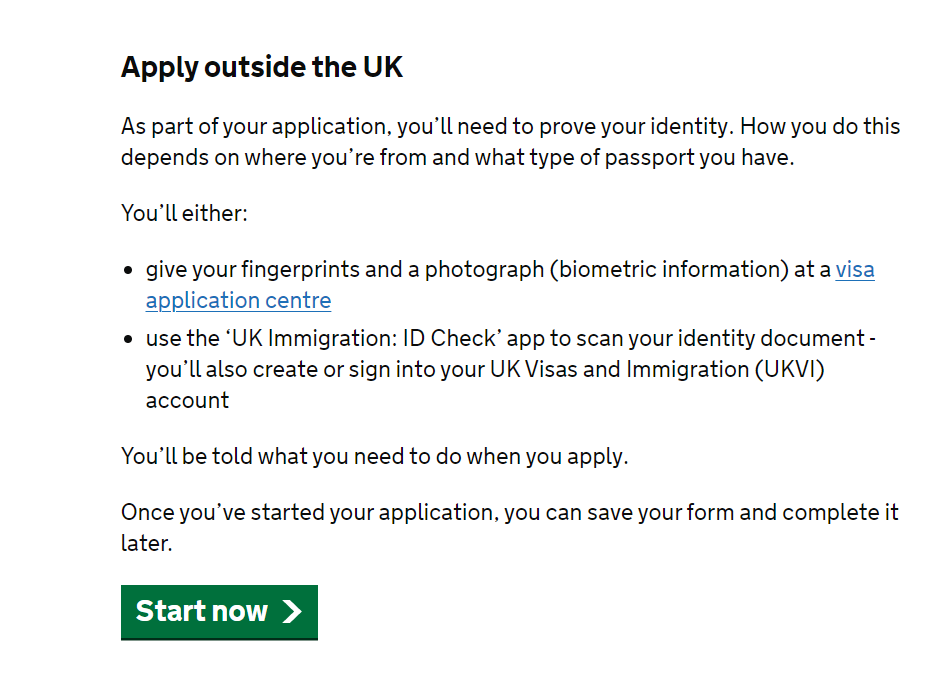Click the bullet dot before 'use the UK Immigration'
The width and height of the screenshot is (932, 679).
pyautogui.click(x=128, y=340)
